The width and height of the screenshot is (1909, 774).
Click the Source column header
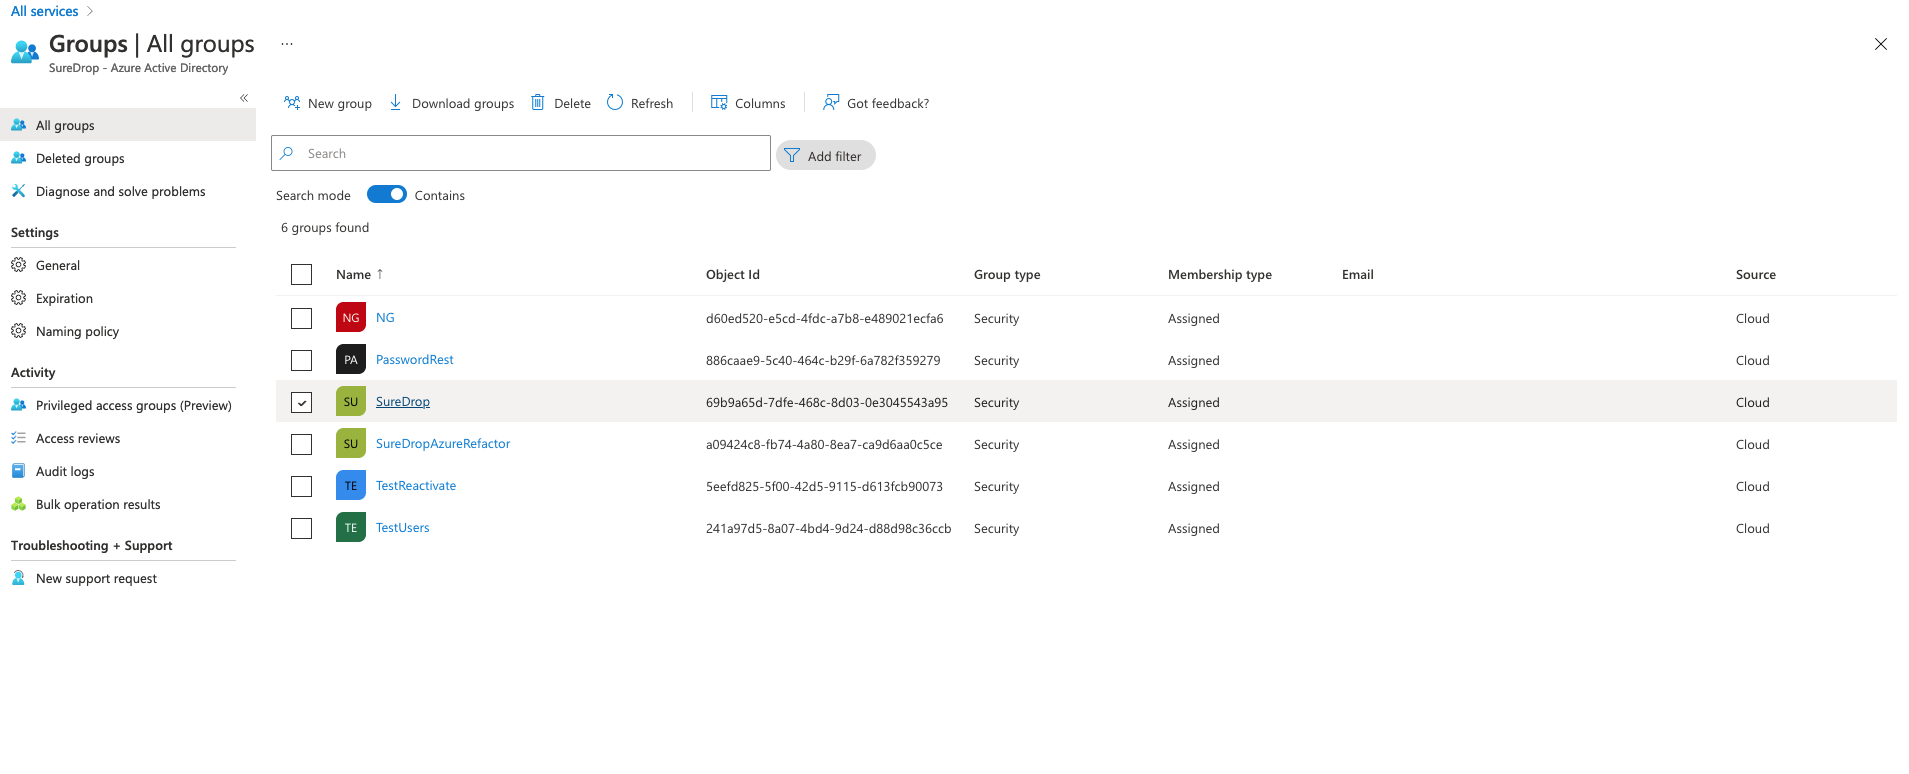pyautogui.click(x=1756, y=274)
